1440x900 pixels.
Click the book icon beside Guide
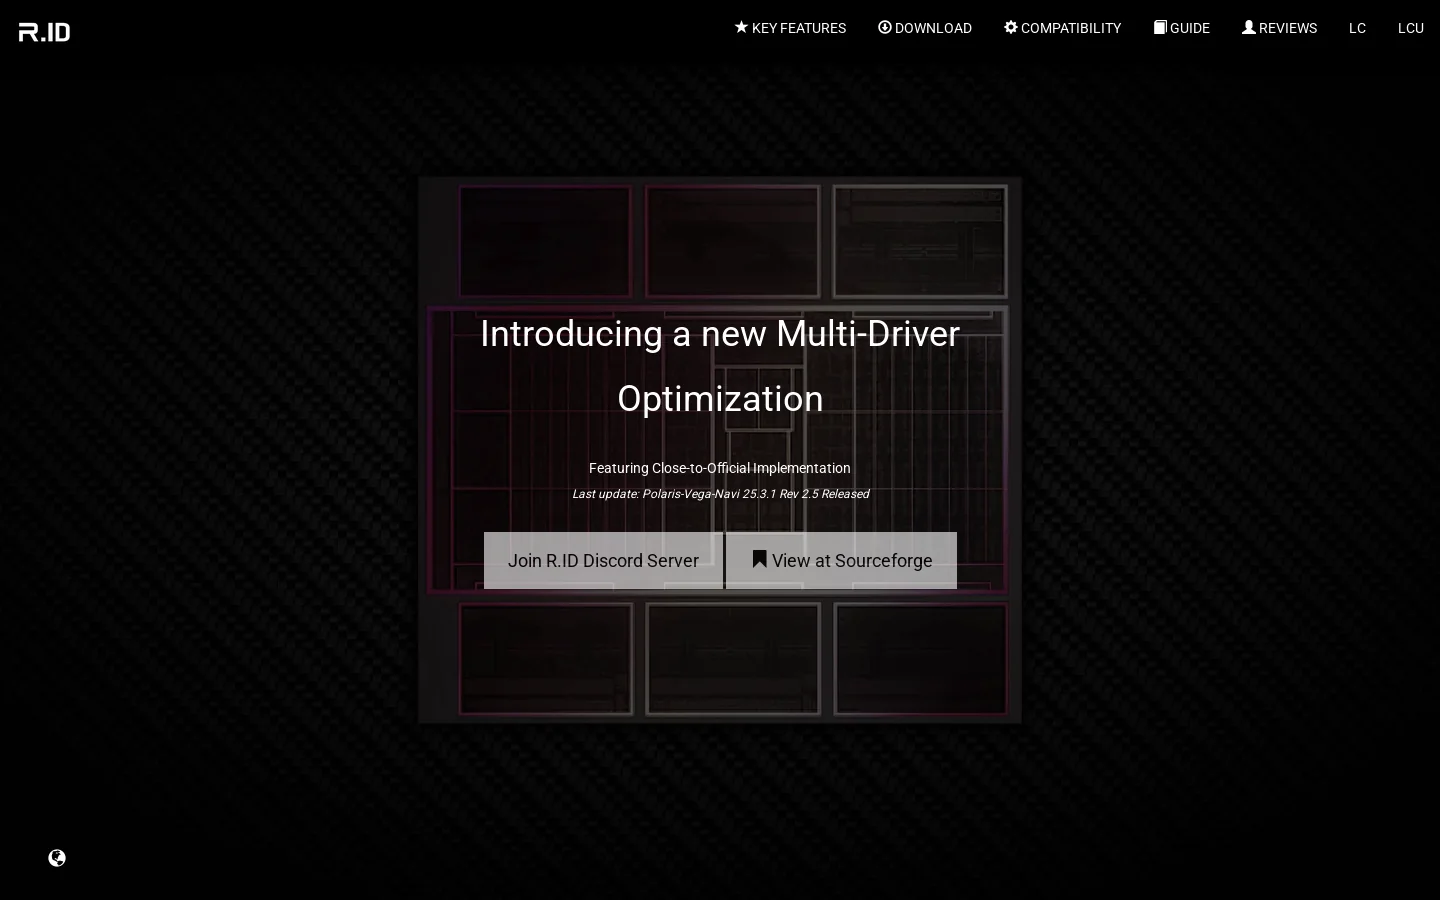pos(1160,27)
